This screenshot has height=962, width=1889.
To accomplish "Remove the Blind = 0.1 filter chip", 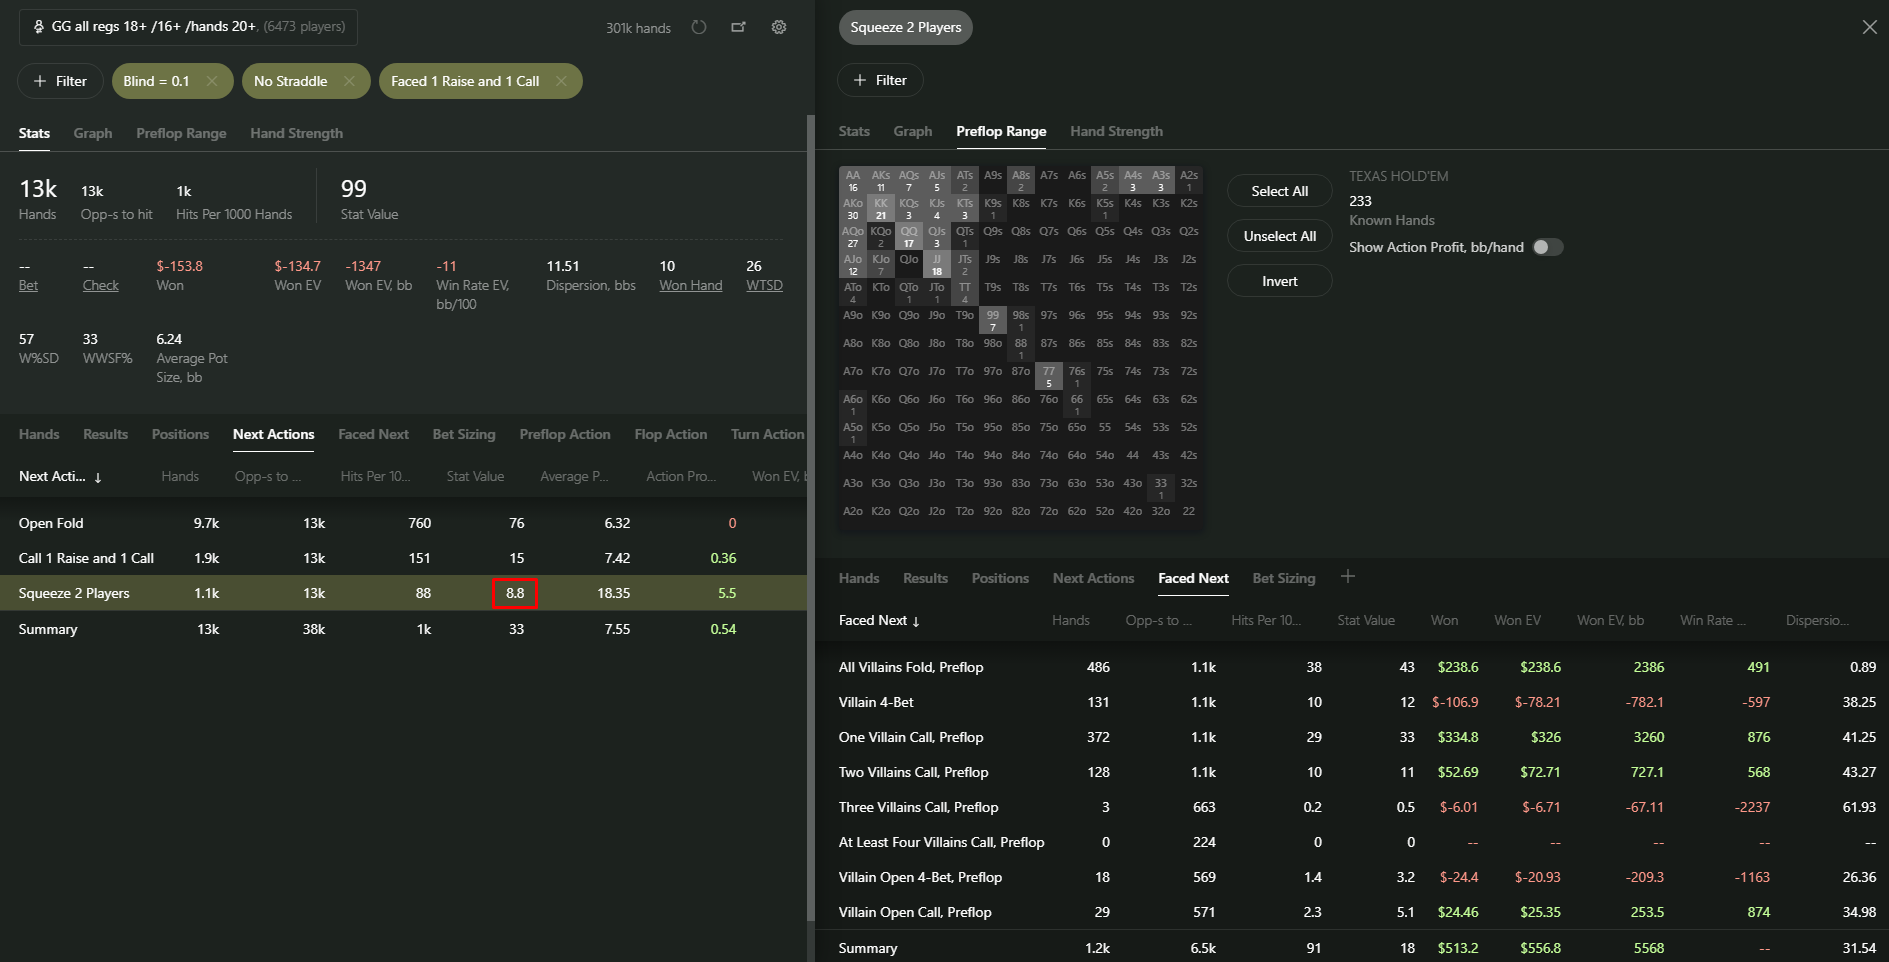I will tap(212, 81).
